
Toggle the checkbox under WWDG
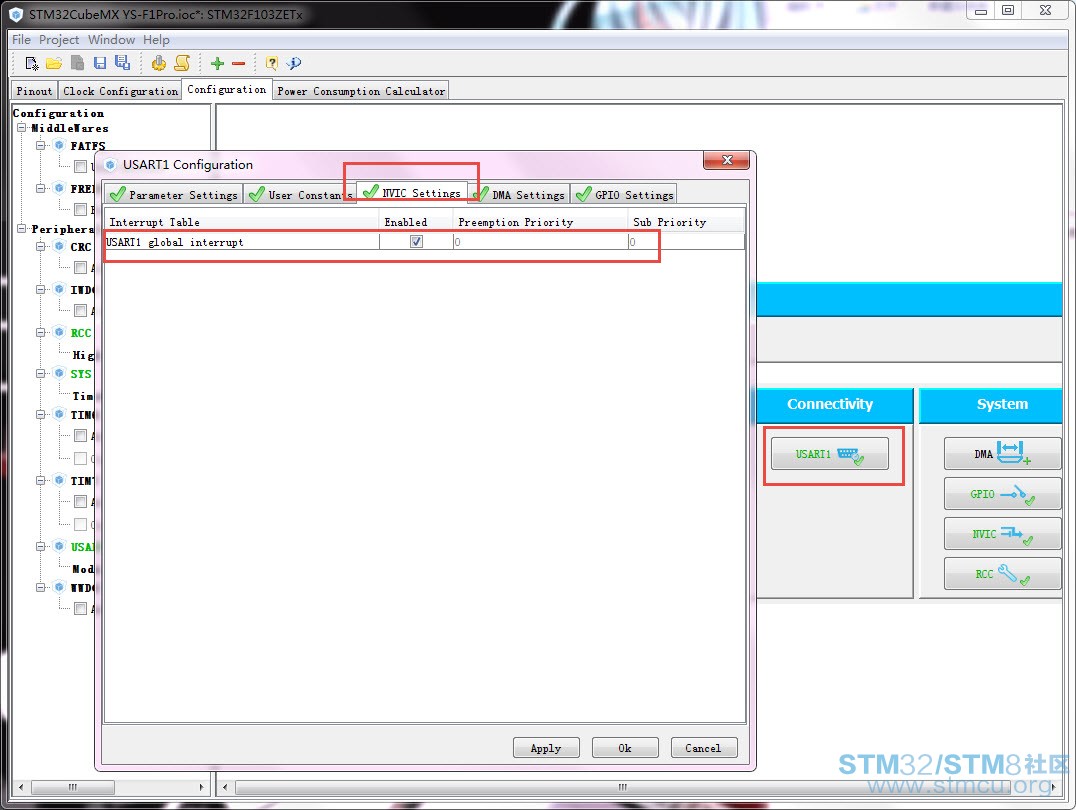(80, 608)
